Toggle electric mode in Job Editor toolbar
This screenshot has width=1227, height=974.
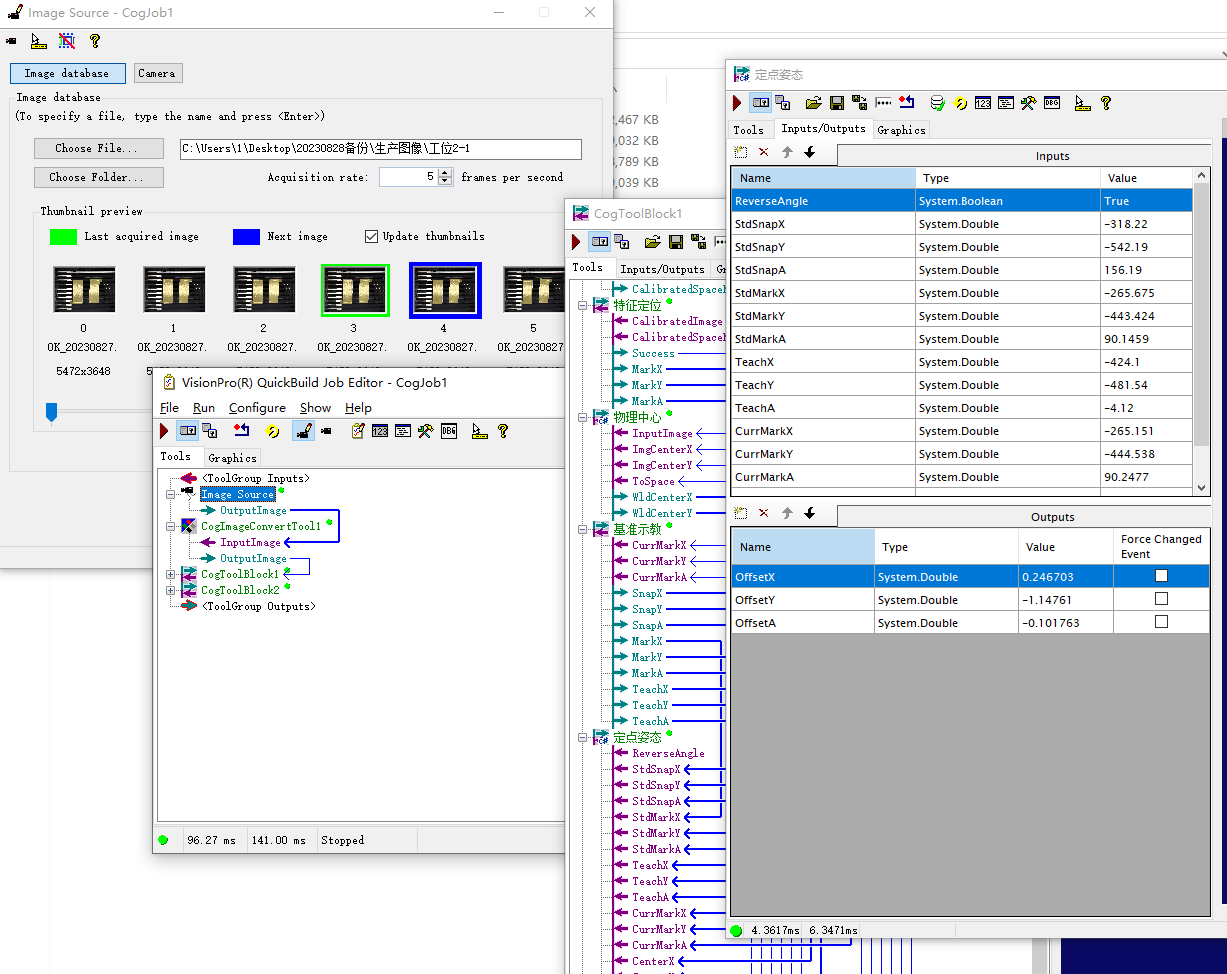[x=187, y=431]
